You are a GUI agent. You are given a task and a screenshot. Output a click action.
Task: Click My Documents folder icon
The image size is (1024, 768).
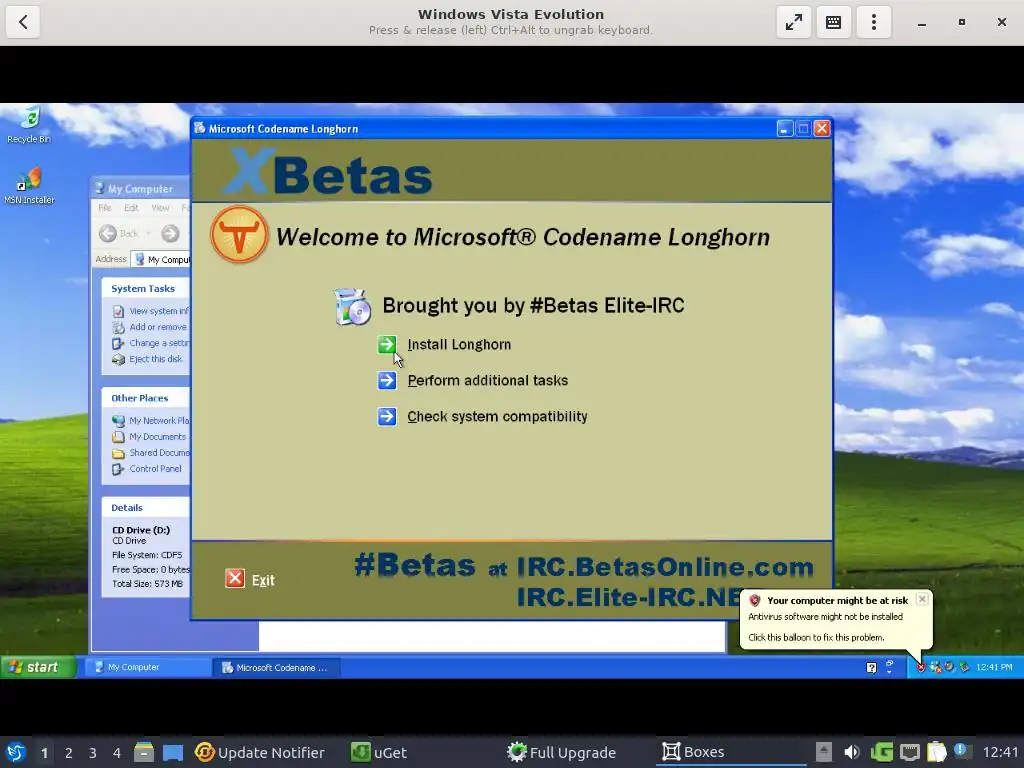click(118, 437)
